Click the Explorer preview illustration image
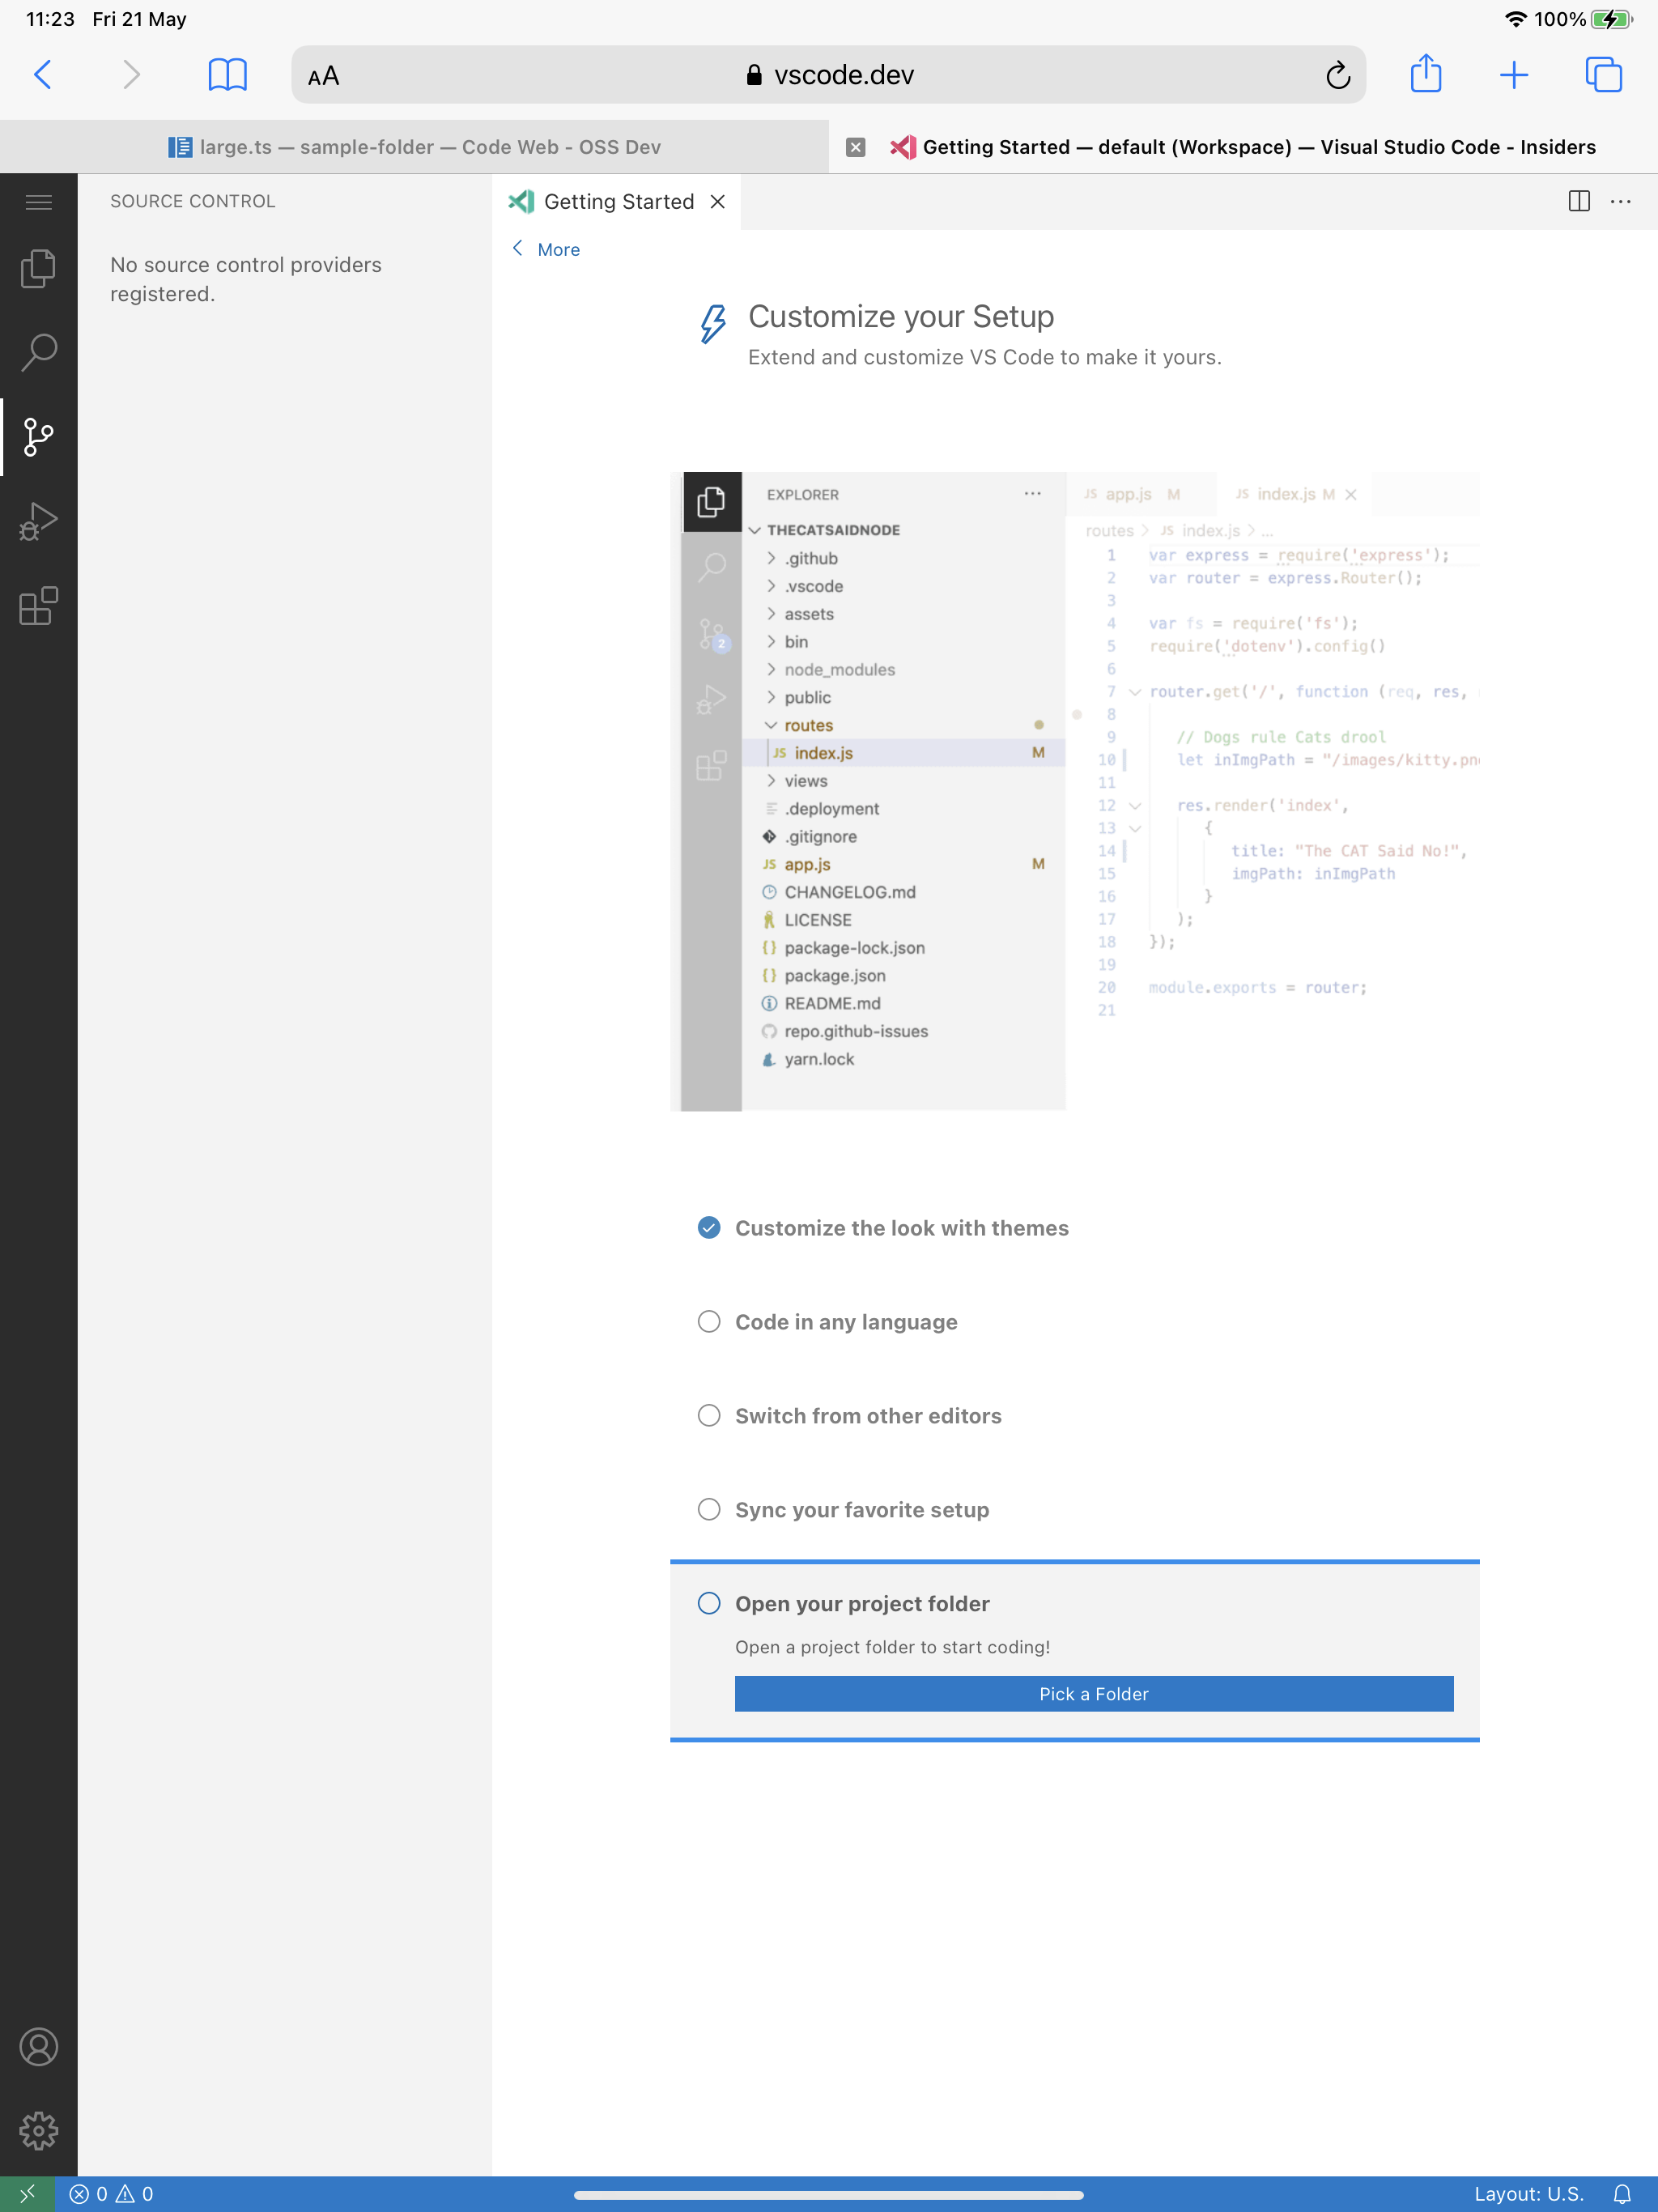Viewport: 1658px width, 2212px height. 1075,791
